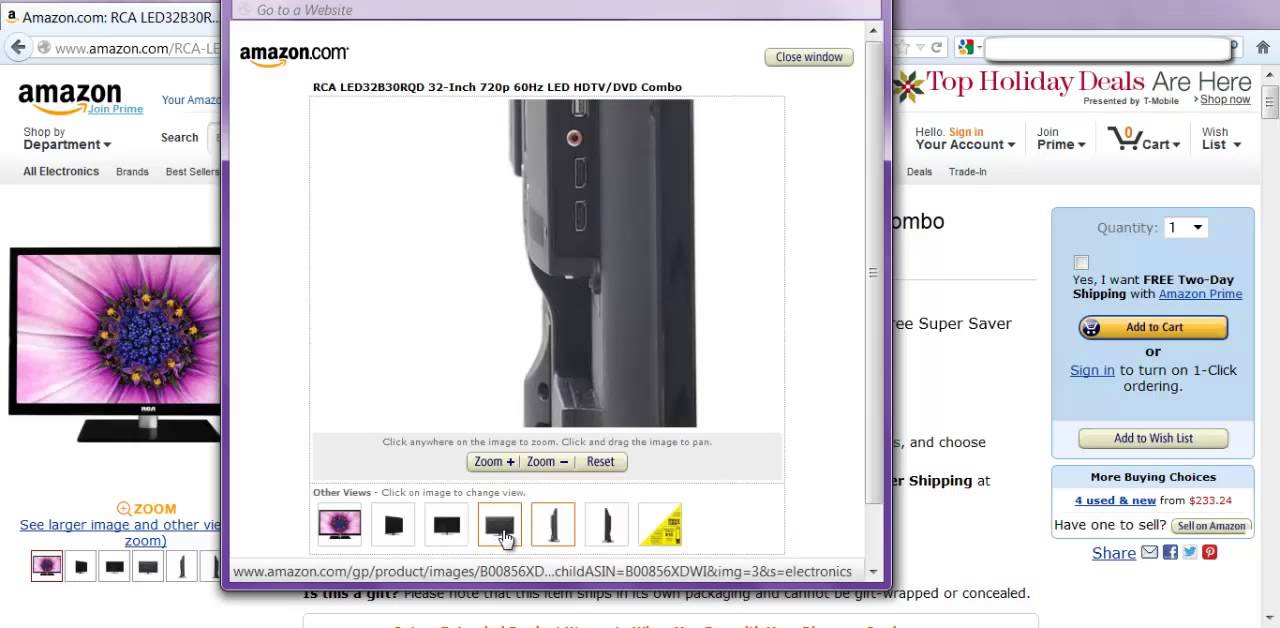Select the yellow energy guide thumbnail

[x=660, y=524]
